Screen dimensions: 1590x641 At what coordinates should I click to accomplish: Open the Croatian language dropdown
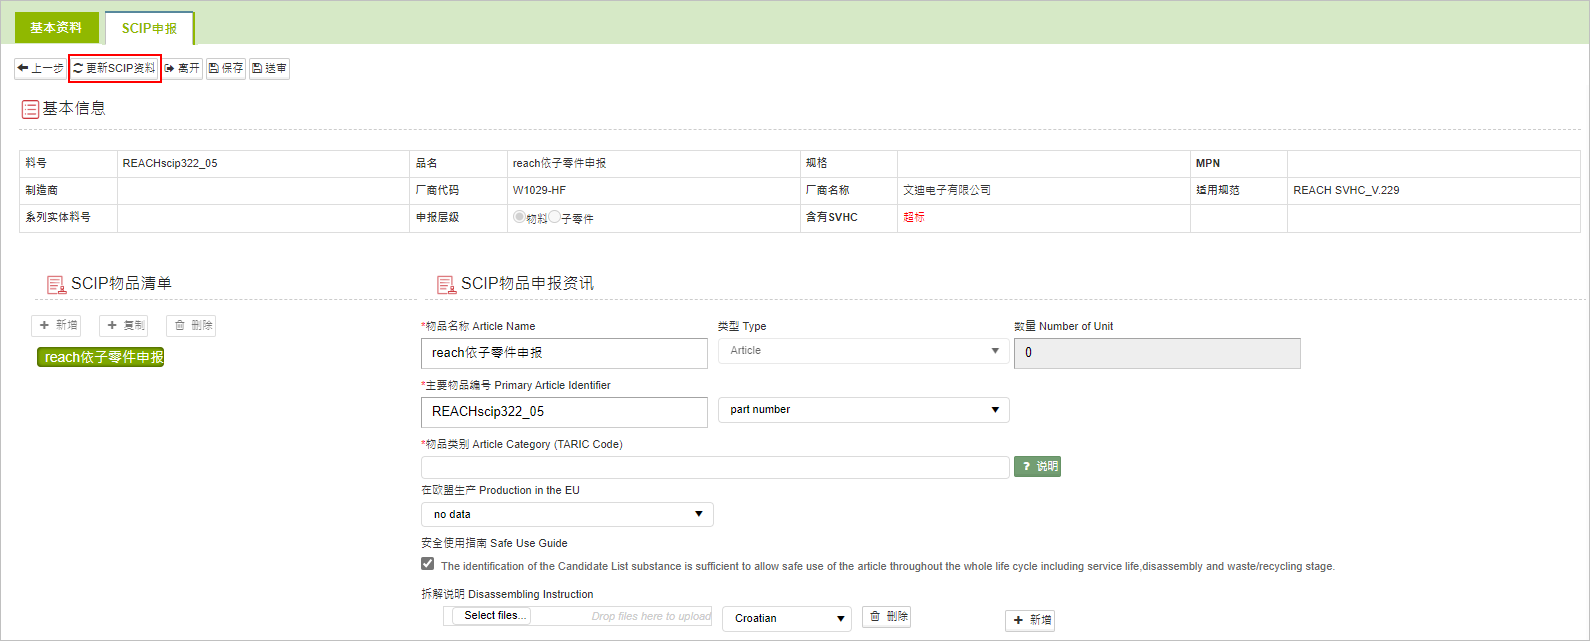787,618
